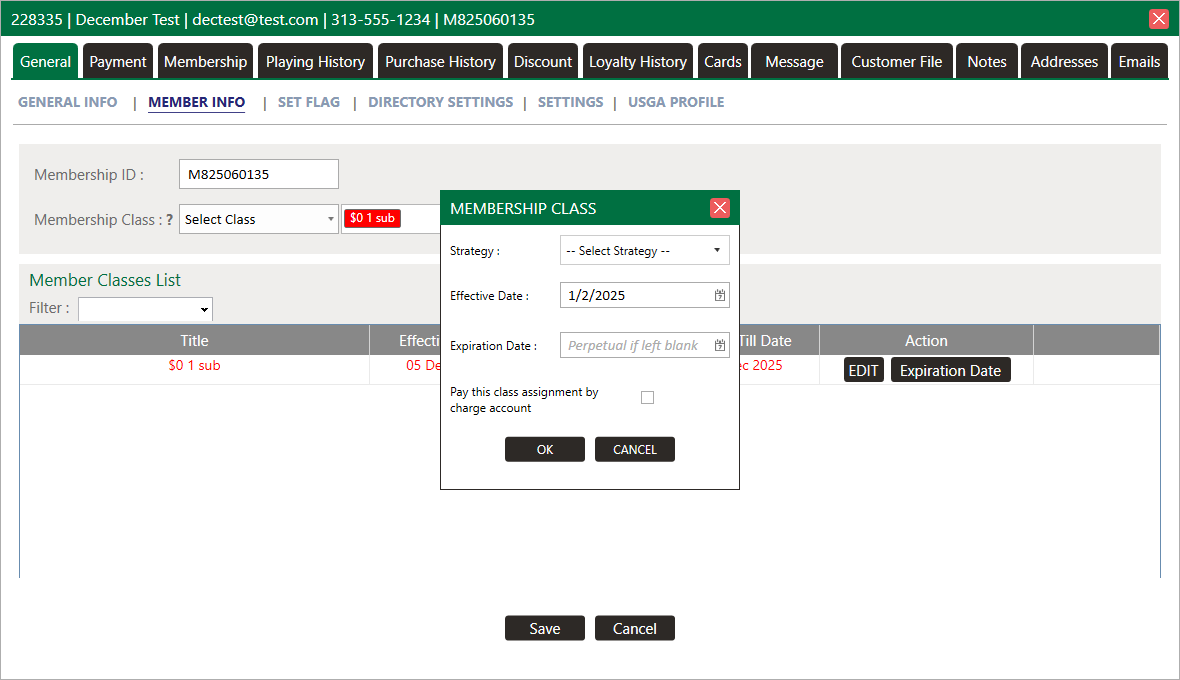The image size is (1180, 680).
Task: Open the Select Class dropdown
Action: point(258,220)
